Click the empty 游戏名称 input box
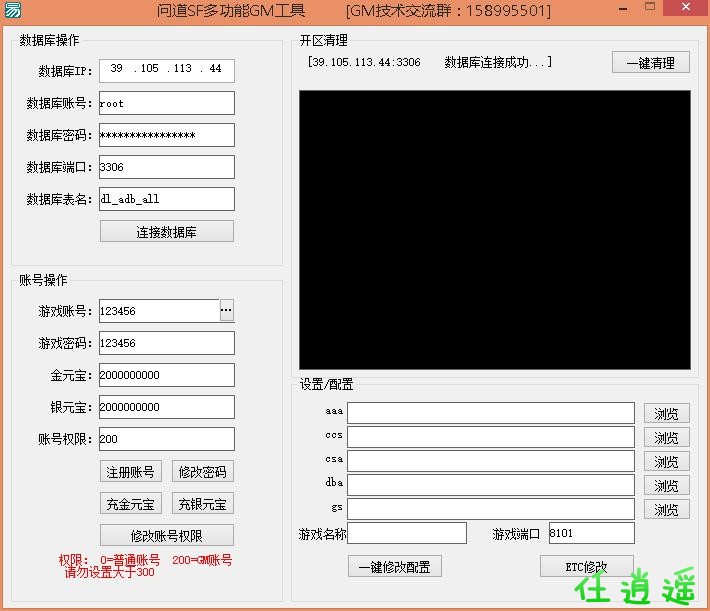 [407, 534]
